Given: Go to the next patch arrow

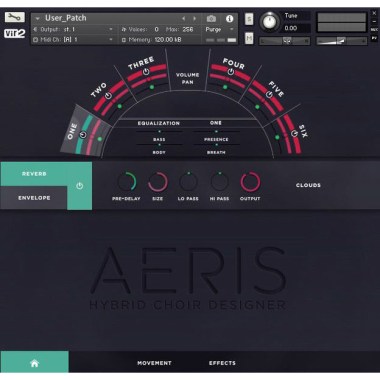Looking at the screenshot, I should (195, 19).
